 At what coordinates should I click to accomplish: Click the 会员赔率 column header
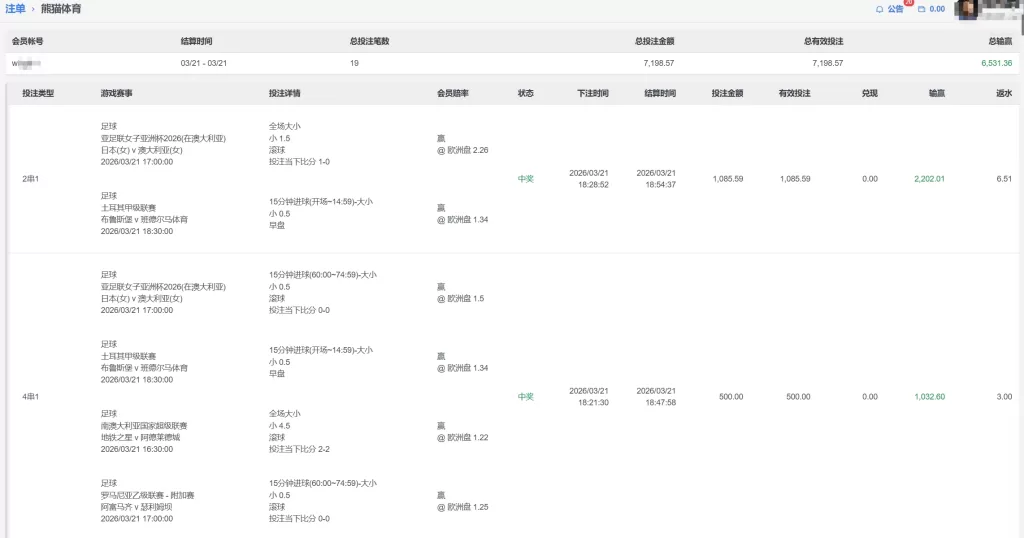click(x=453, y=93)
